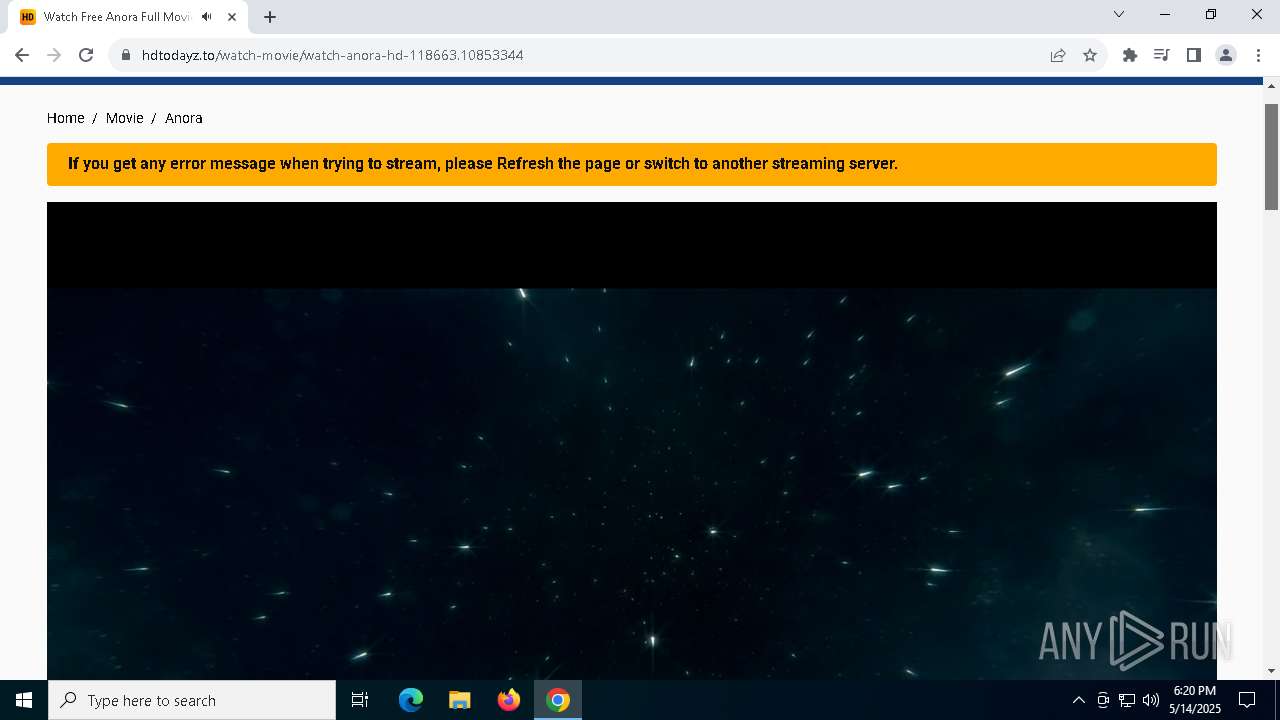The height and width of the screenshot is (720, 1280).
Task: Close the Watch Free Anora tab
Action: tap(232, 17)
